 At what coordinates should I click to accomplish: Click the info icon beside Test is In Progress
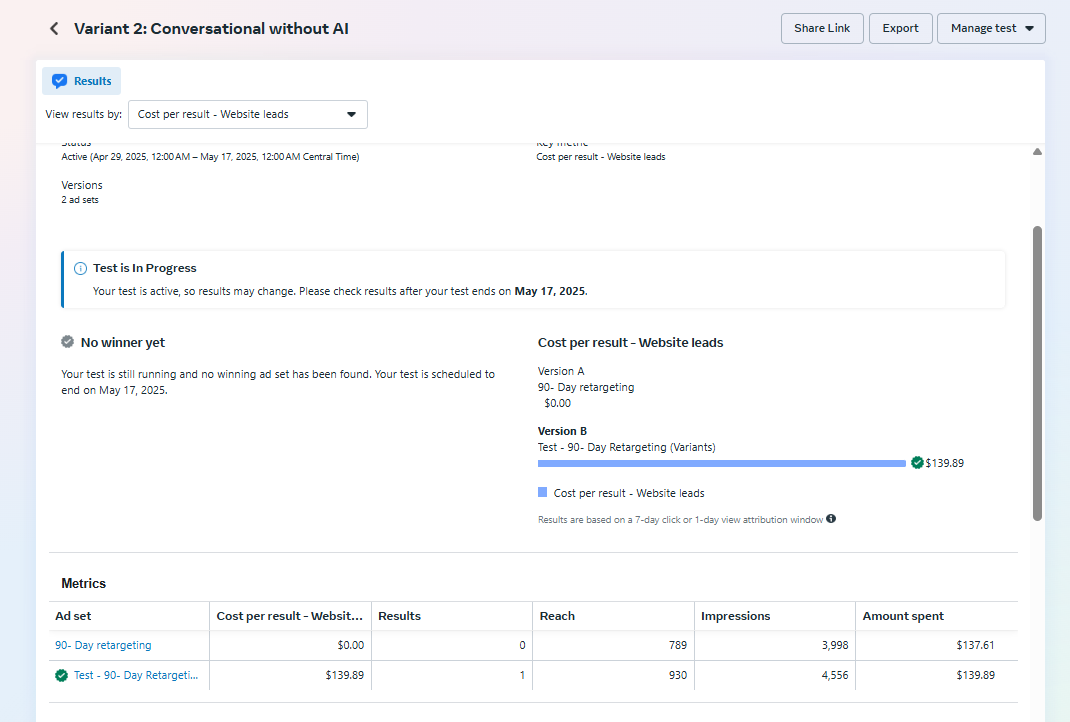tap(80, 268)
